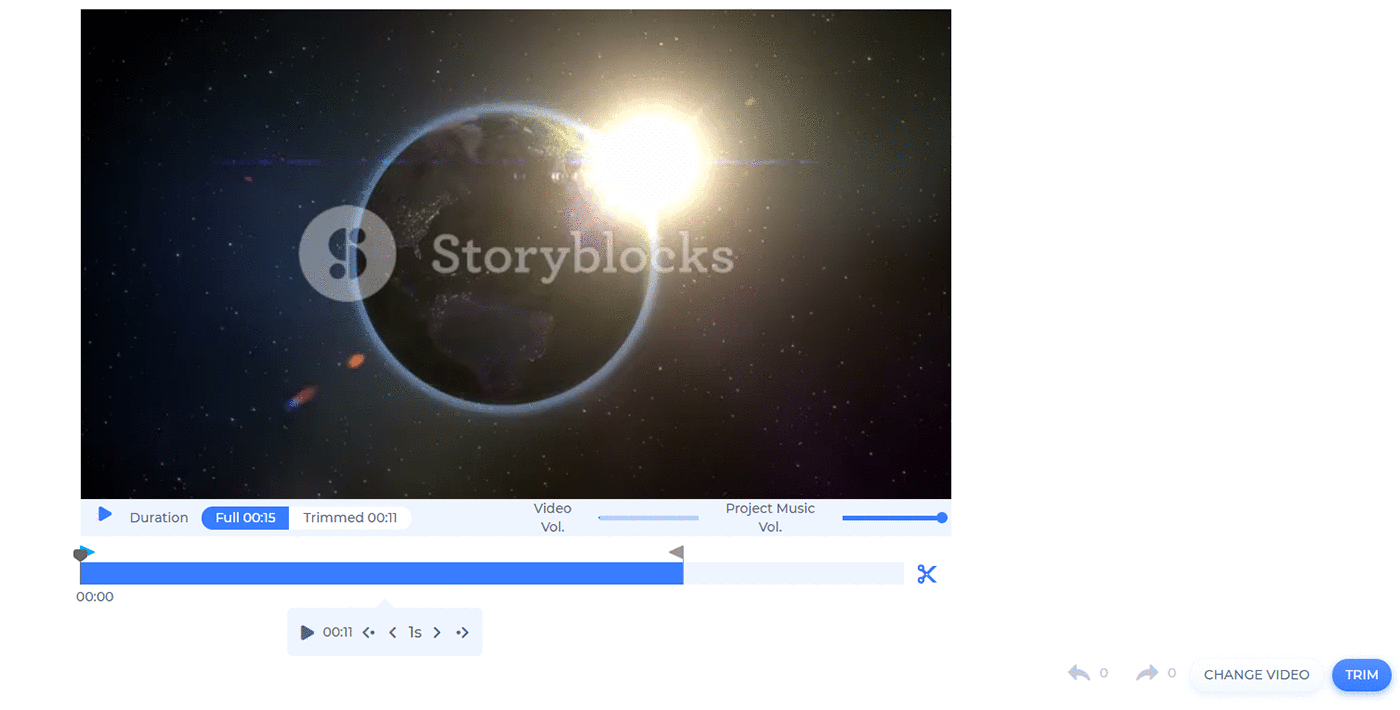Click the blue selected timeline region

pyautogui.click(x=380, y=574)
